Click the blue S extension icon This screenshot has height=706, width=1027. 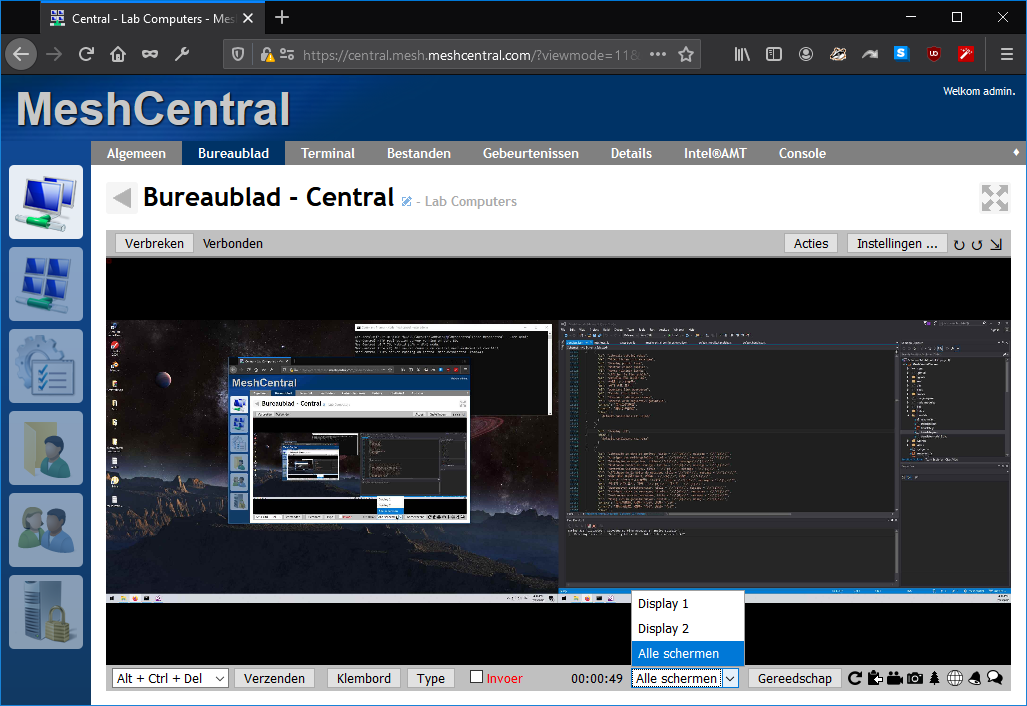(x=902, y=54)
